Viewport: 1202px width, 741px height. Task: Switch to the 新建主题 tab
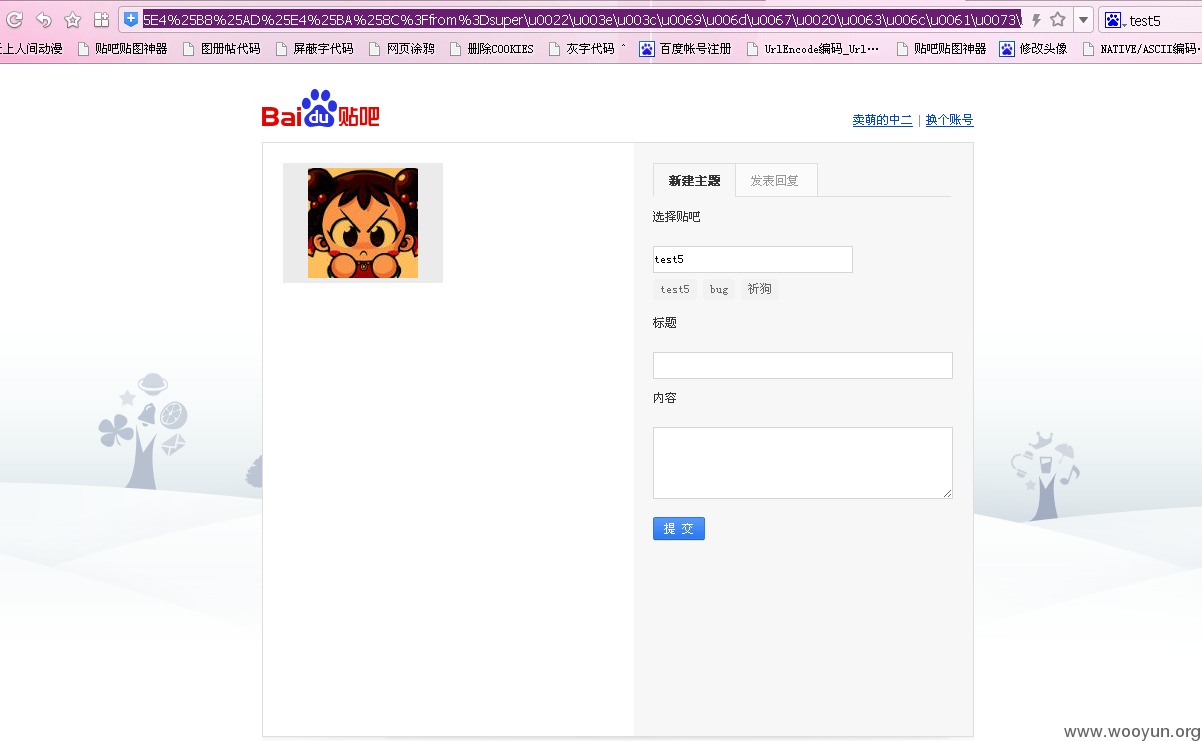(694, 180)
